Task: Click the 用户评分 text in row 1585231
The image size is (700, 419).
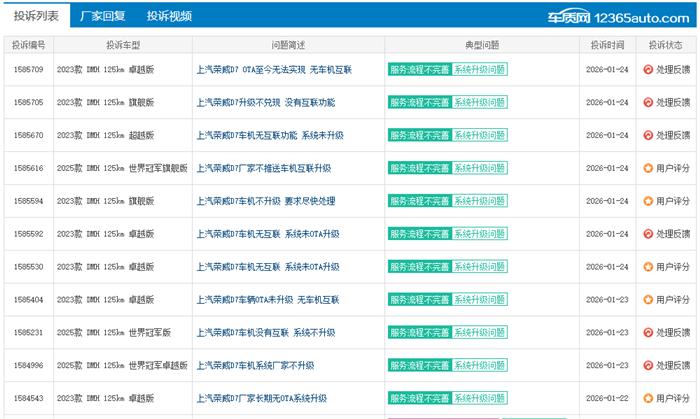Action: pyautogui.click(x=673, y=333)
